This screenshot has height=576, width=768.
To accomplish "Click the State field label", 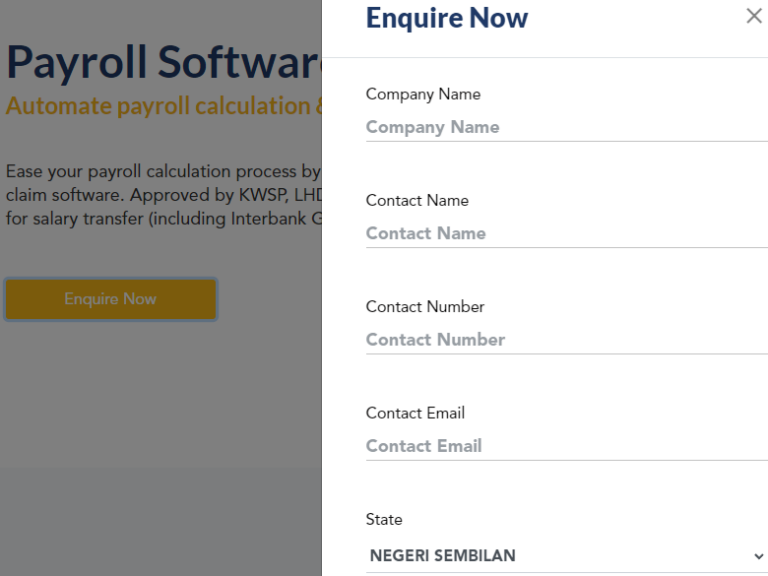I will tap(384, 519).
